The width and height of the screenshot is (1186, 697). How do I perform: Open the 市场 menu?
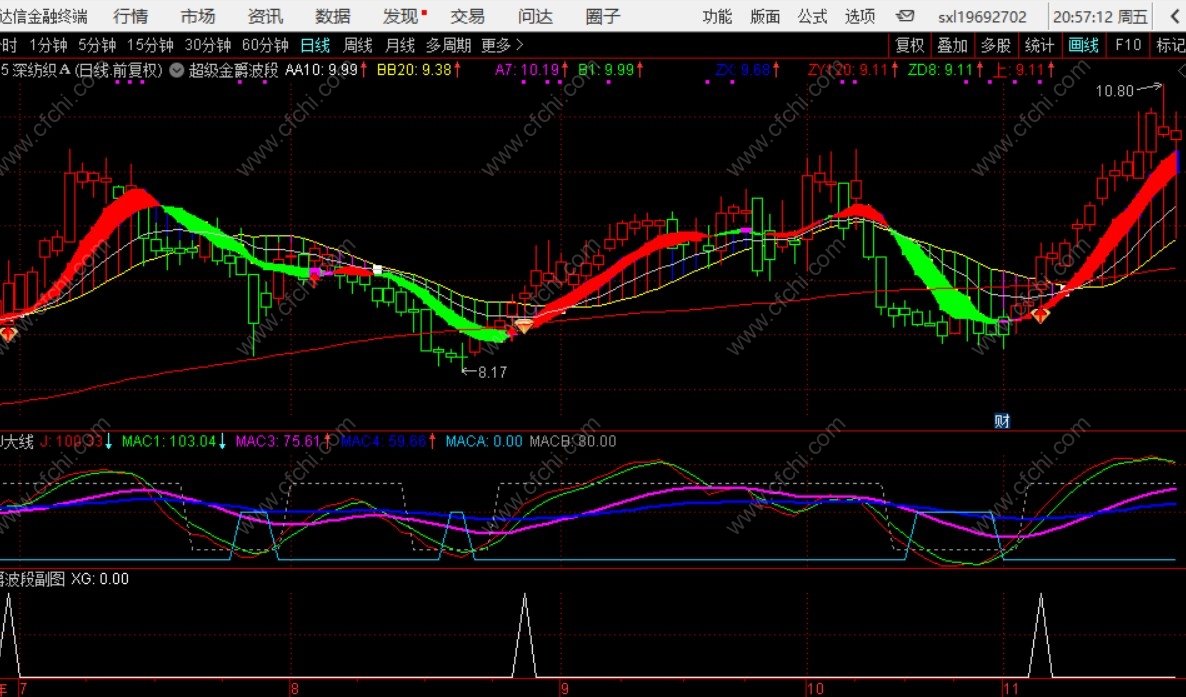(x=198, y=16)
